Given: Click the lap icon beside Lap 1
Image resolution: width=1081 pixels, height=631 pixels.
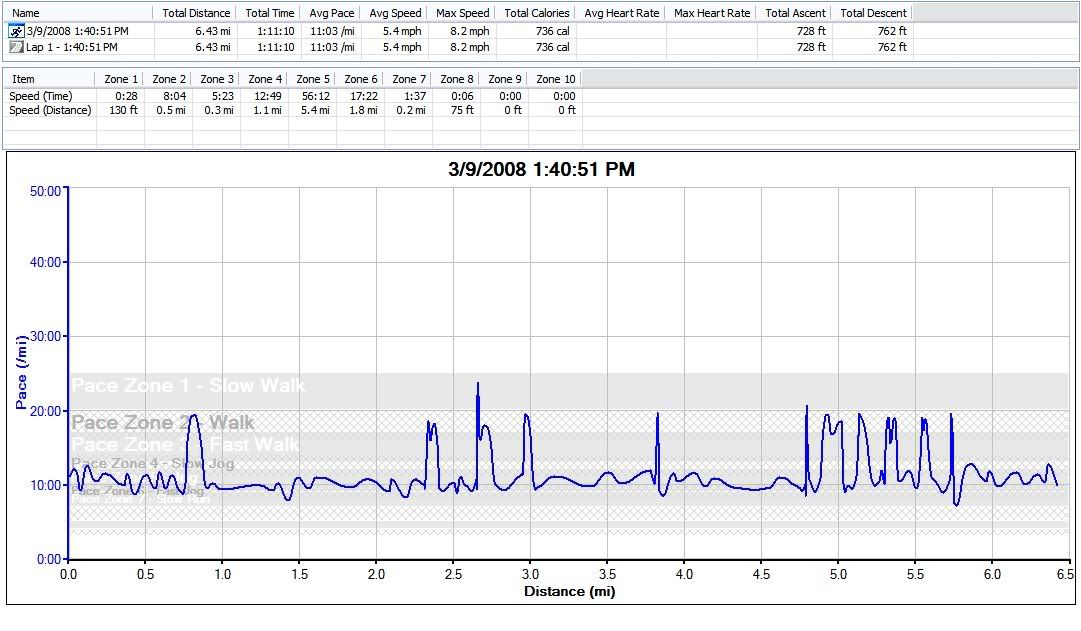Looking at the screenshot, I should 16,47.
